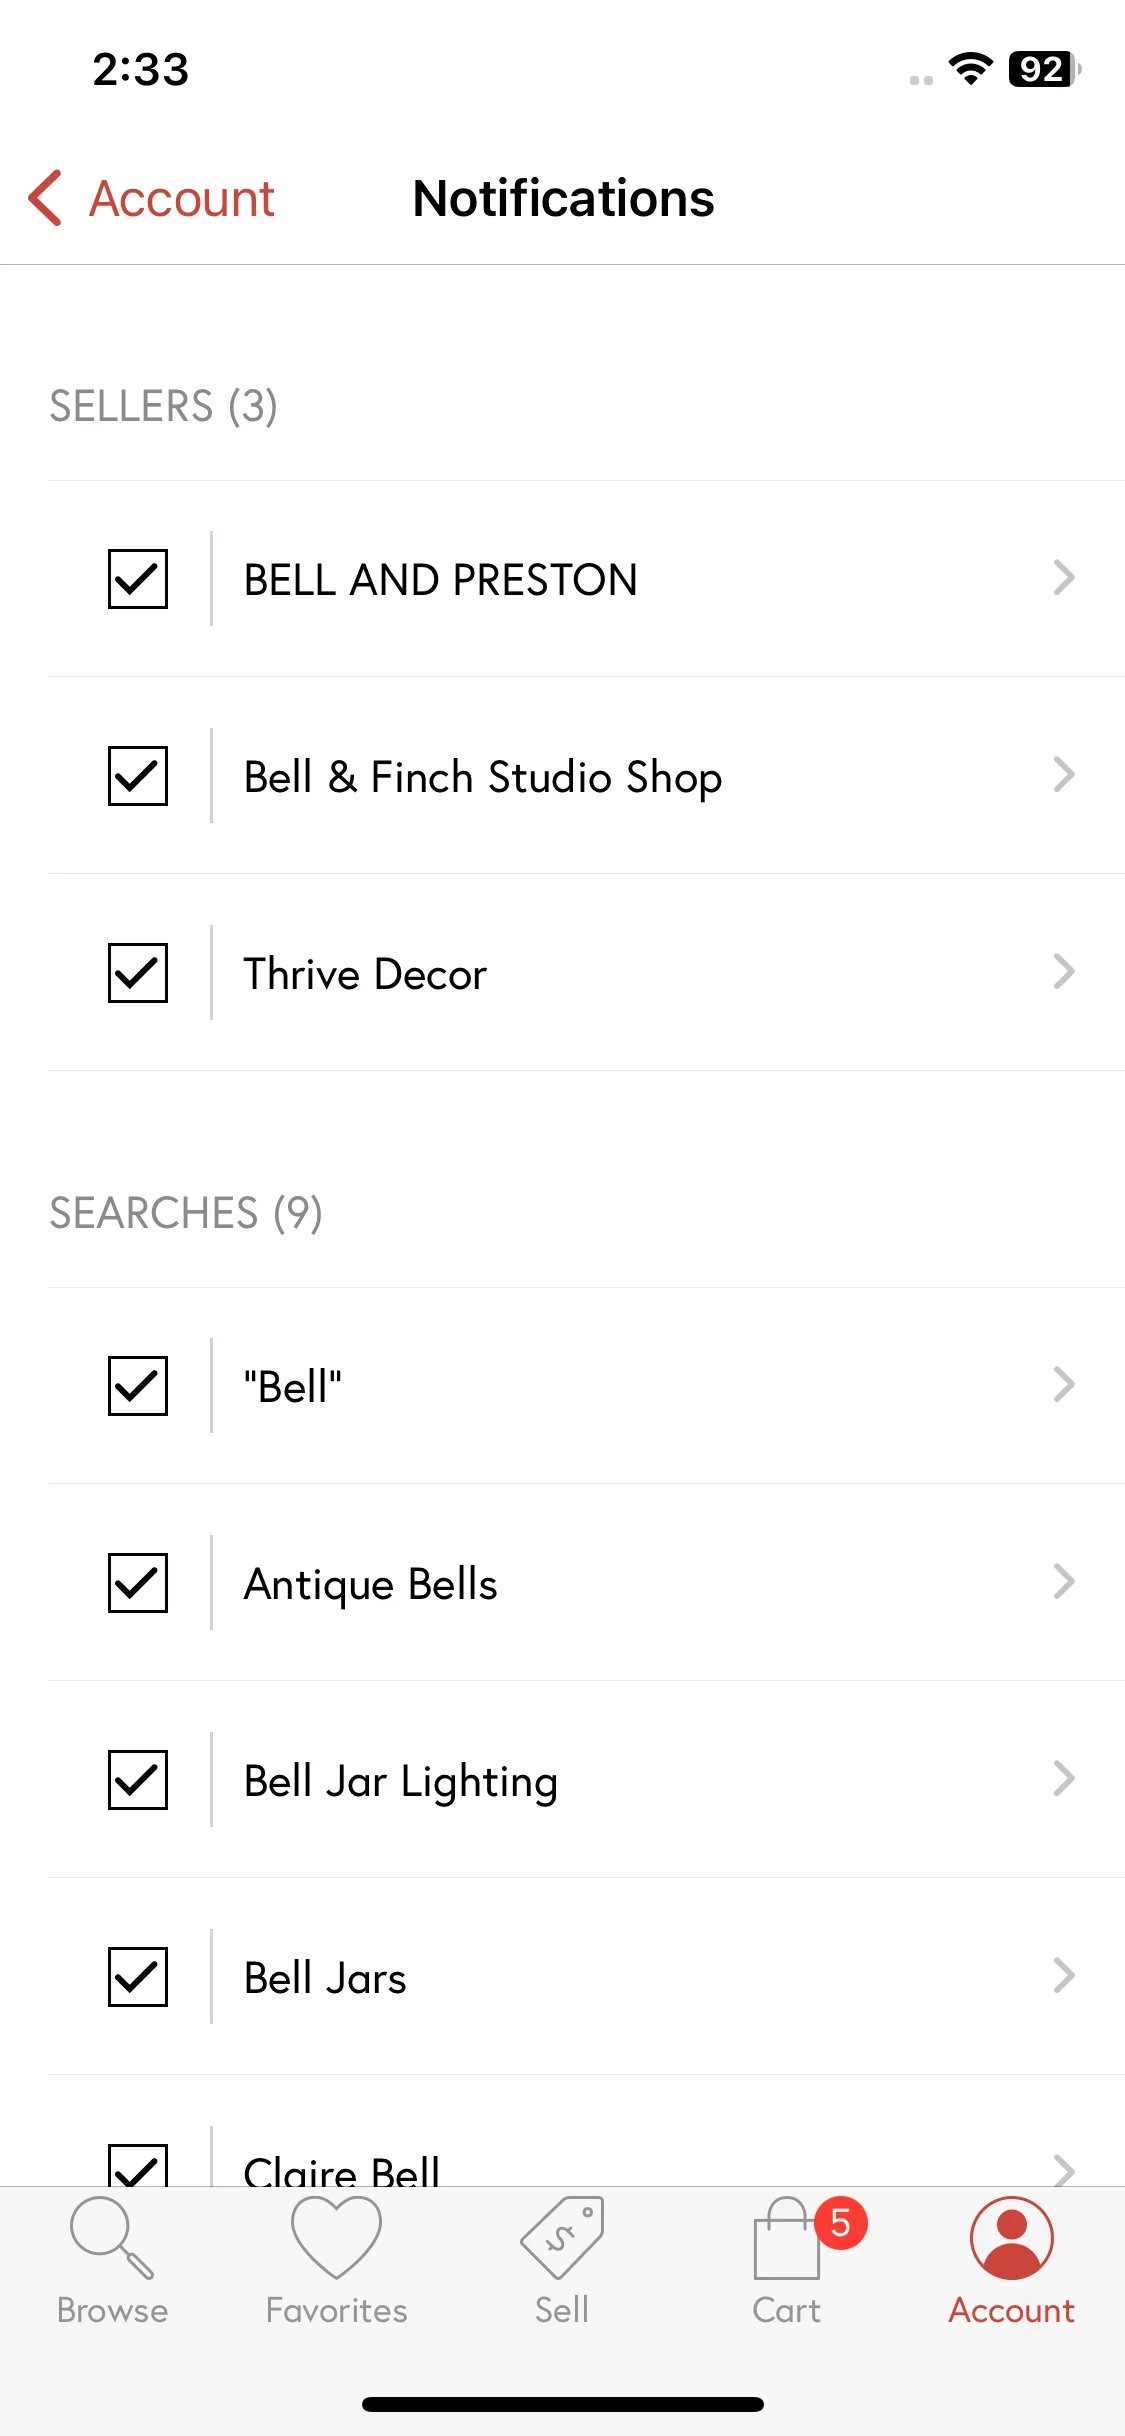
Task: Expand Bell Jar Lighting chevron
Action: 1064,1778
